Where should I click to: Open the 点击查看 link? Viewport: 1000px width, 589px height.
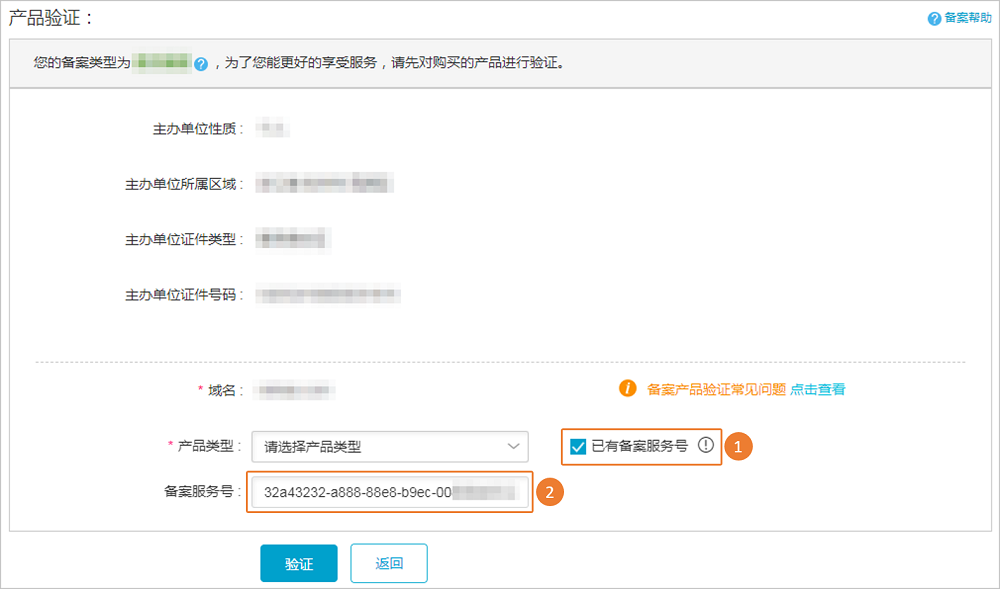click(817, 389)
